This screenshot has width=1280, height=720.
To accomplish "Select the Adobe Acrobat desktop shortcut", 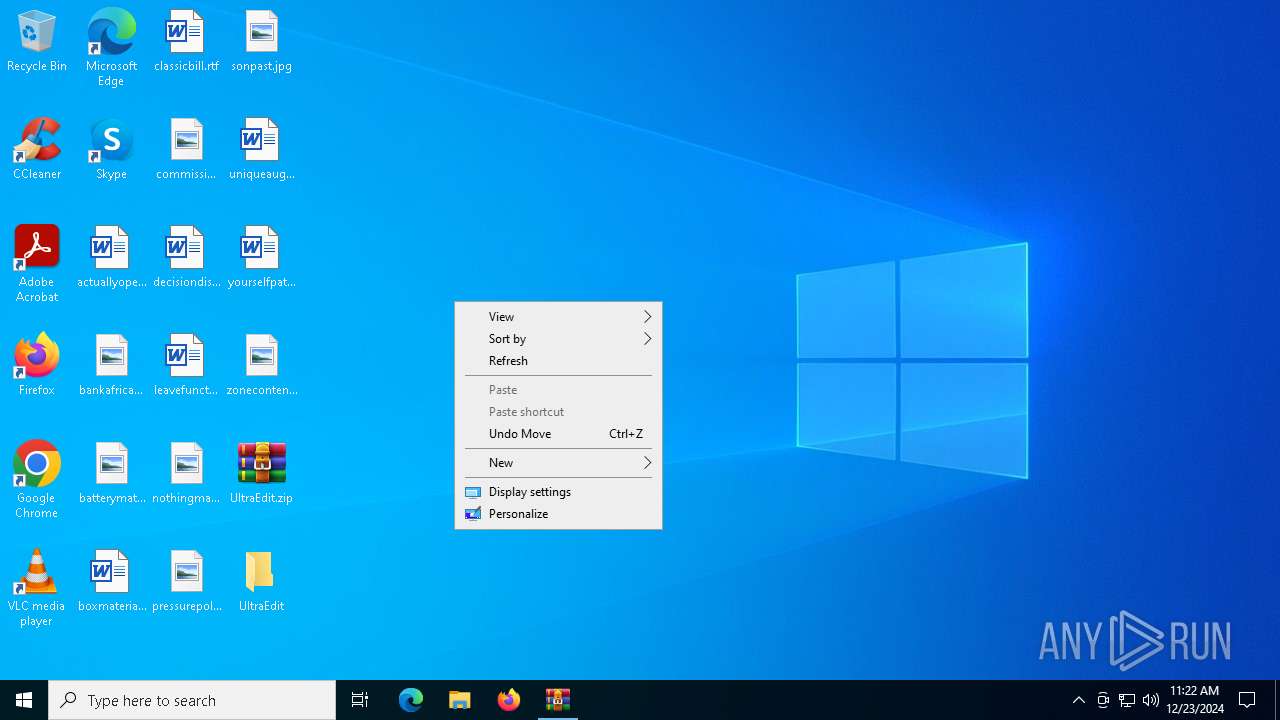I will 37,264.
